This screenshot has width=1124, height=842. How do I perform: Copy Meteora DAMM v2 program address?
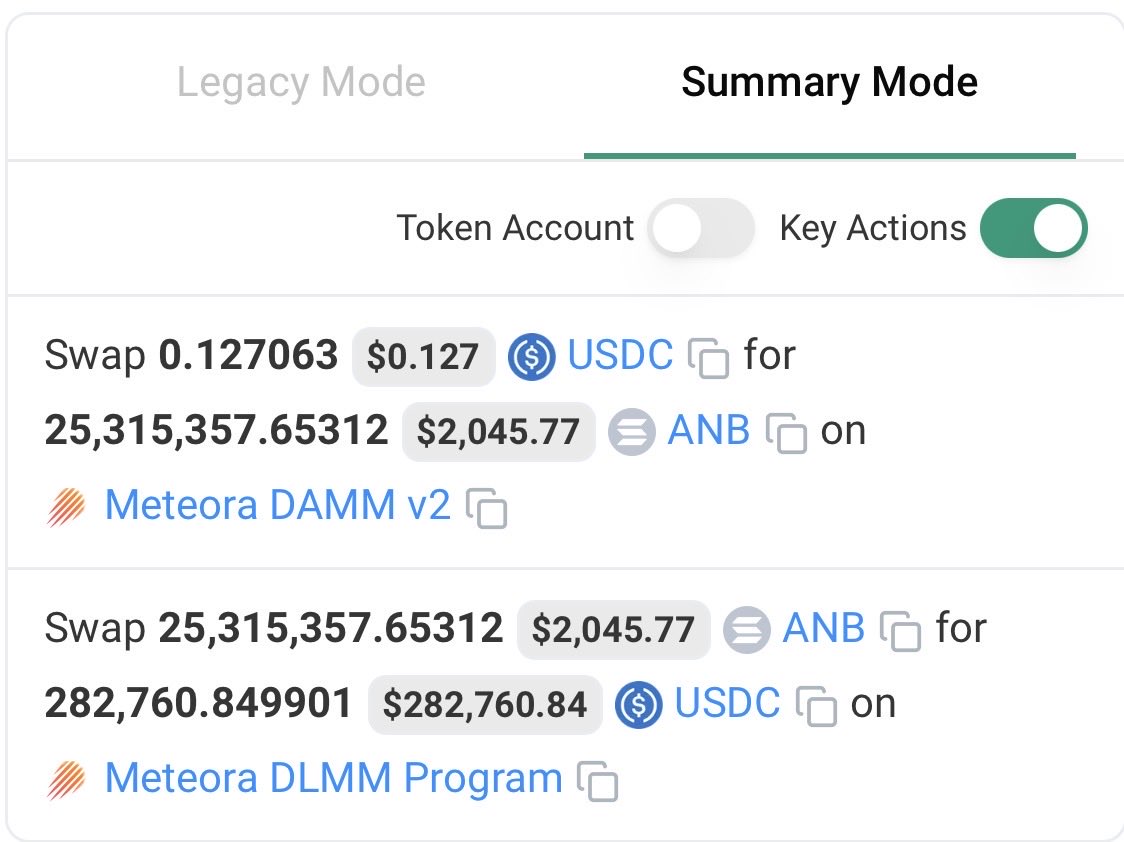[x=487, y=508]
